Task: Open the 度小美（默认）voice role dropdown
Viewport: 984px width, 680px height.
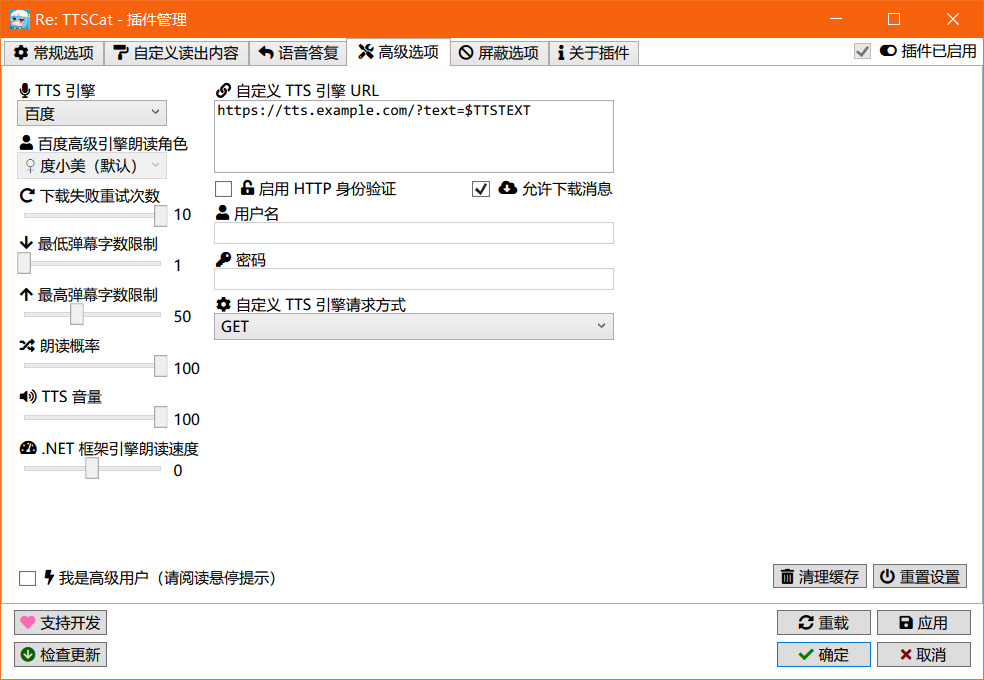Action: (92, 166)
